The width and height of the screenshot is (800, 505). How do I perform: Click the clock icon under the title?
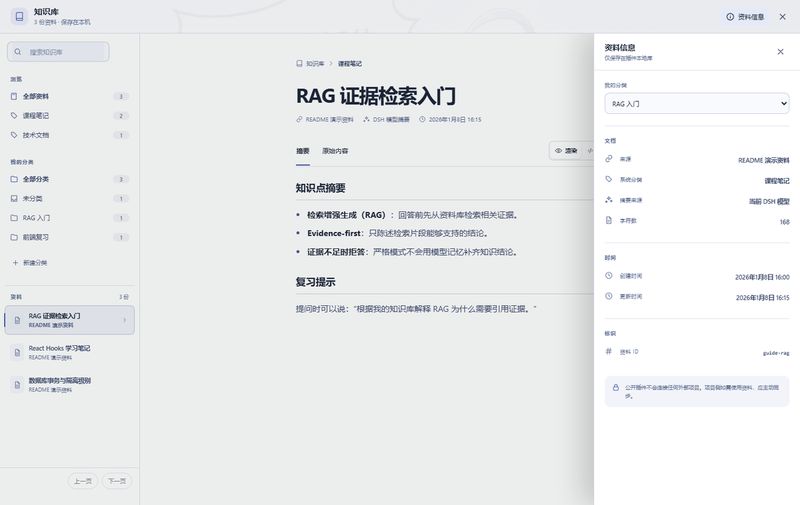tap(422, 119)
